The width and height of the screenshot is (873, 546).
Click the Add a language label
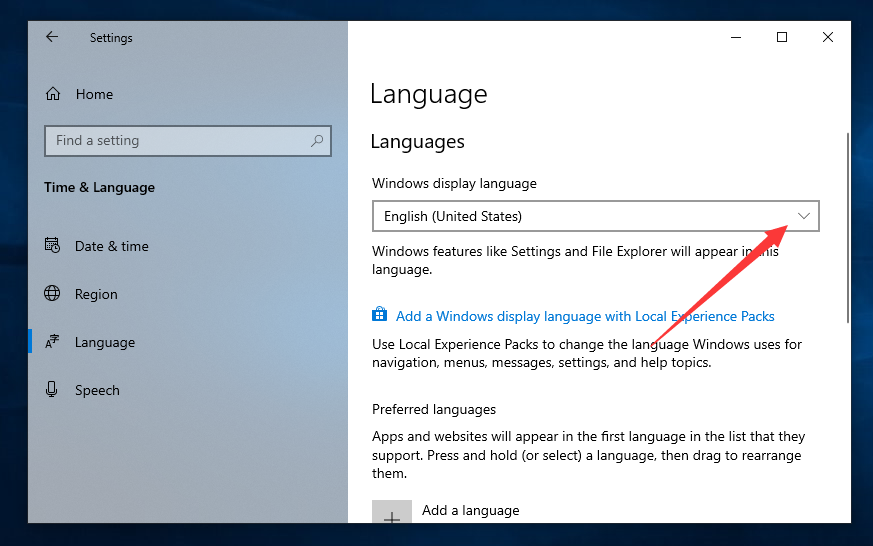point(470,510)
